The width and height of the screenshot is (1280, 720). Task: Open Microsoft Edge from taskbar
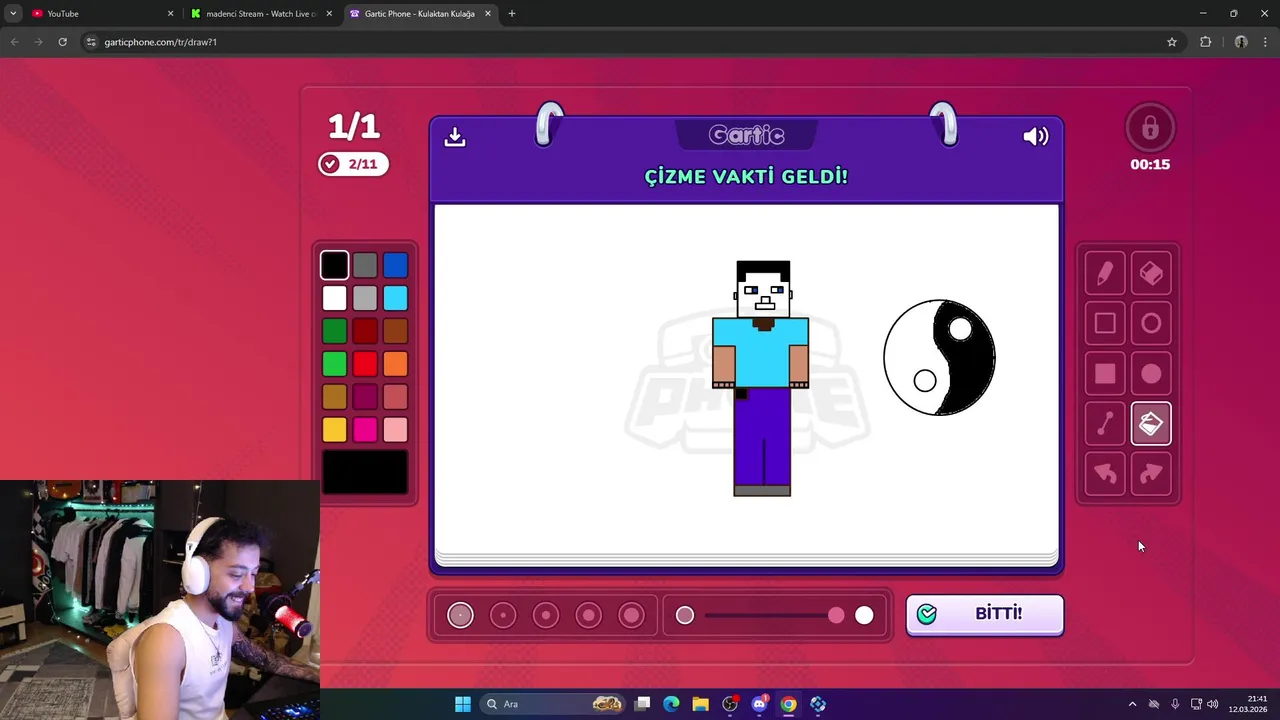point(671,704)
